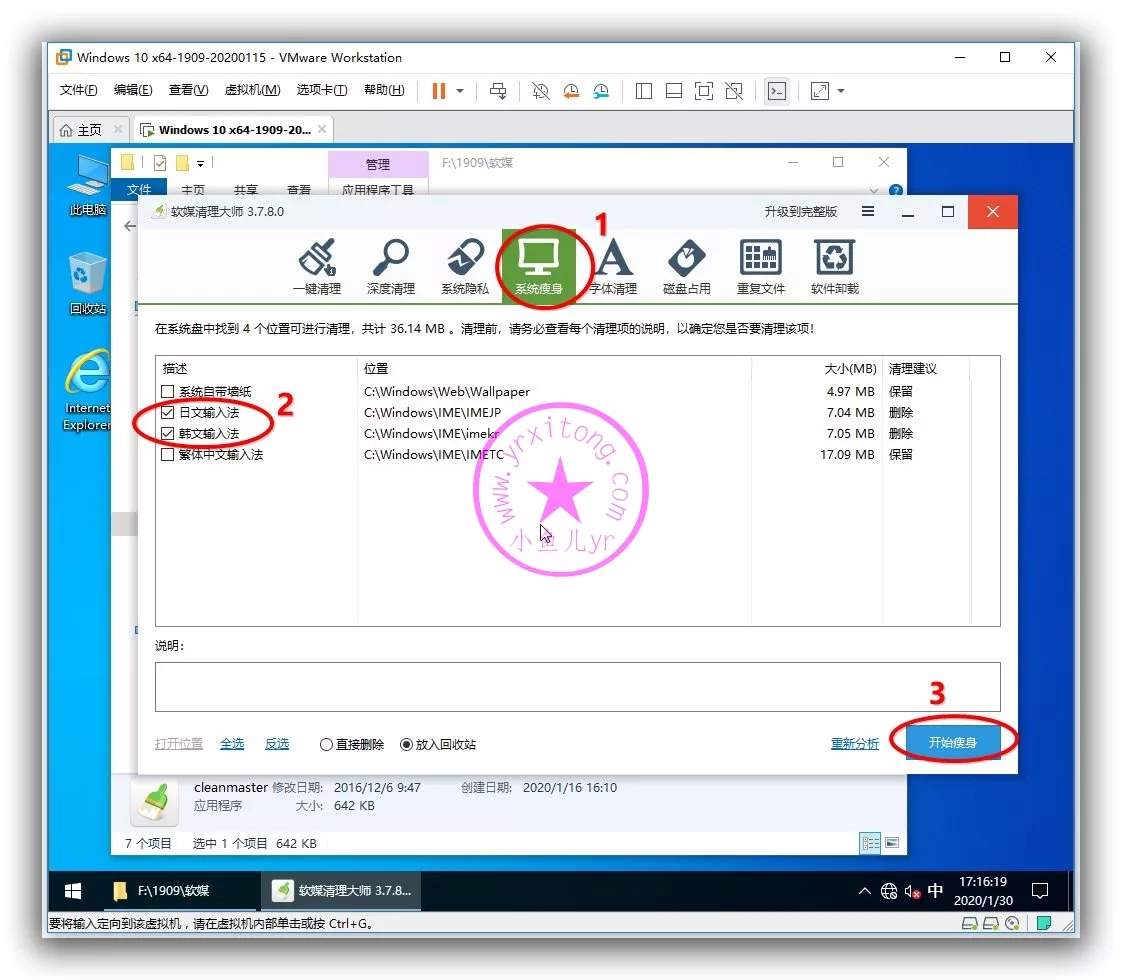Select the 直接删除 radio button
The height and width of the screenshot is (980, 1122).
326,745
